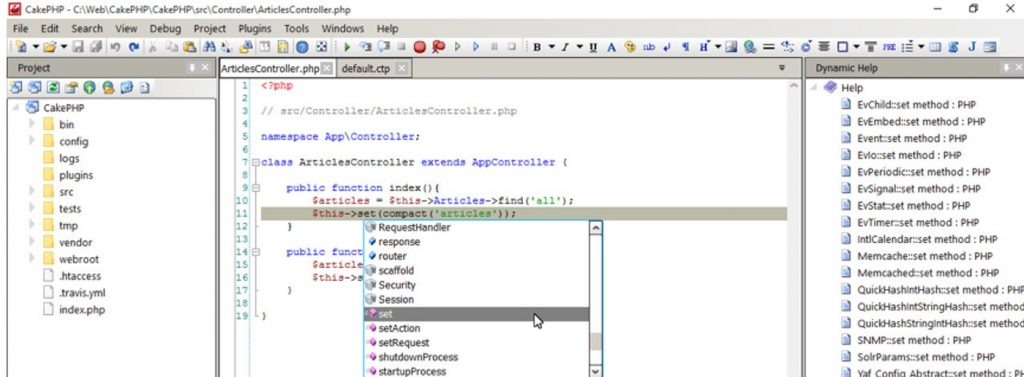Click the insert hyperlink globe icon

(750, 47)
